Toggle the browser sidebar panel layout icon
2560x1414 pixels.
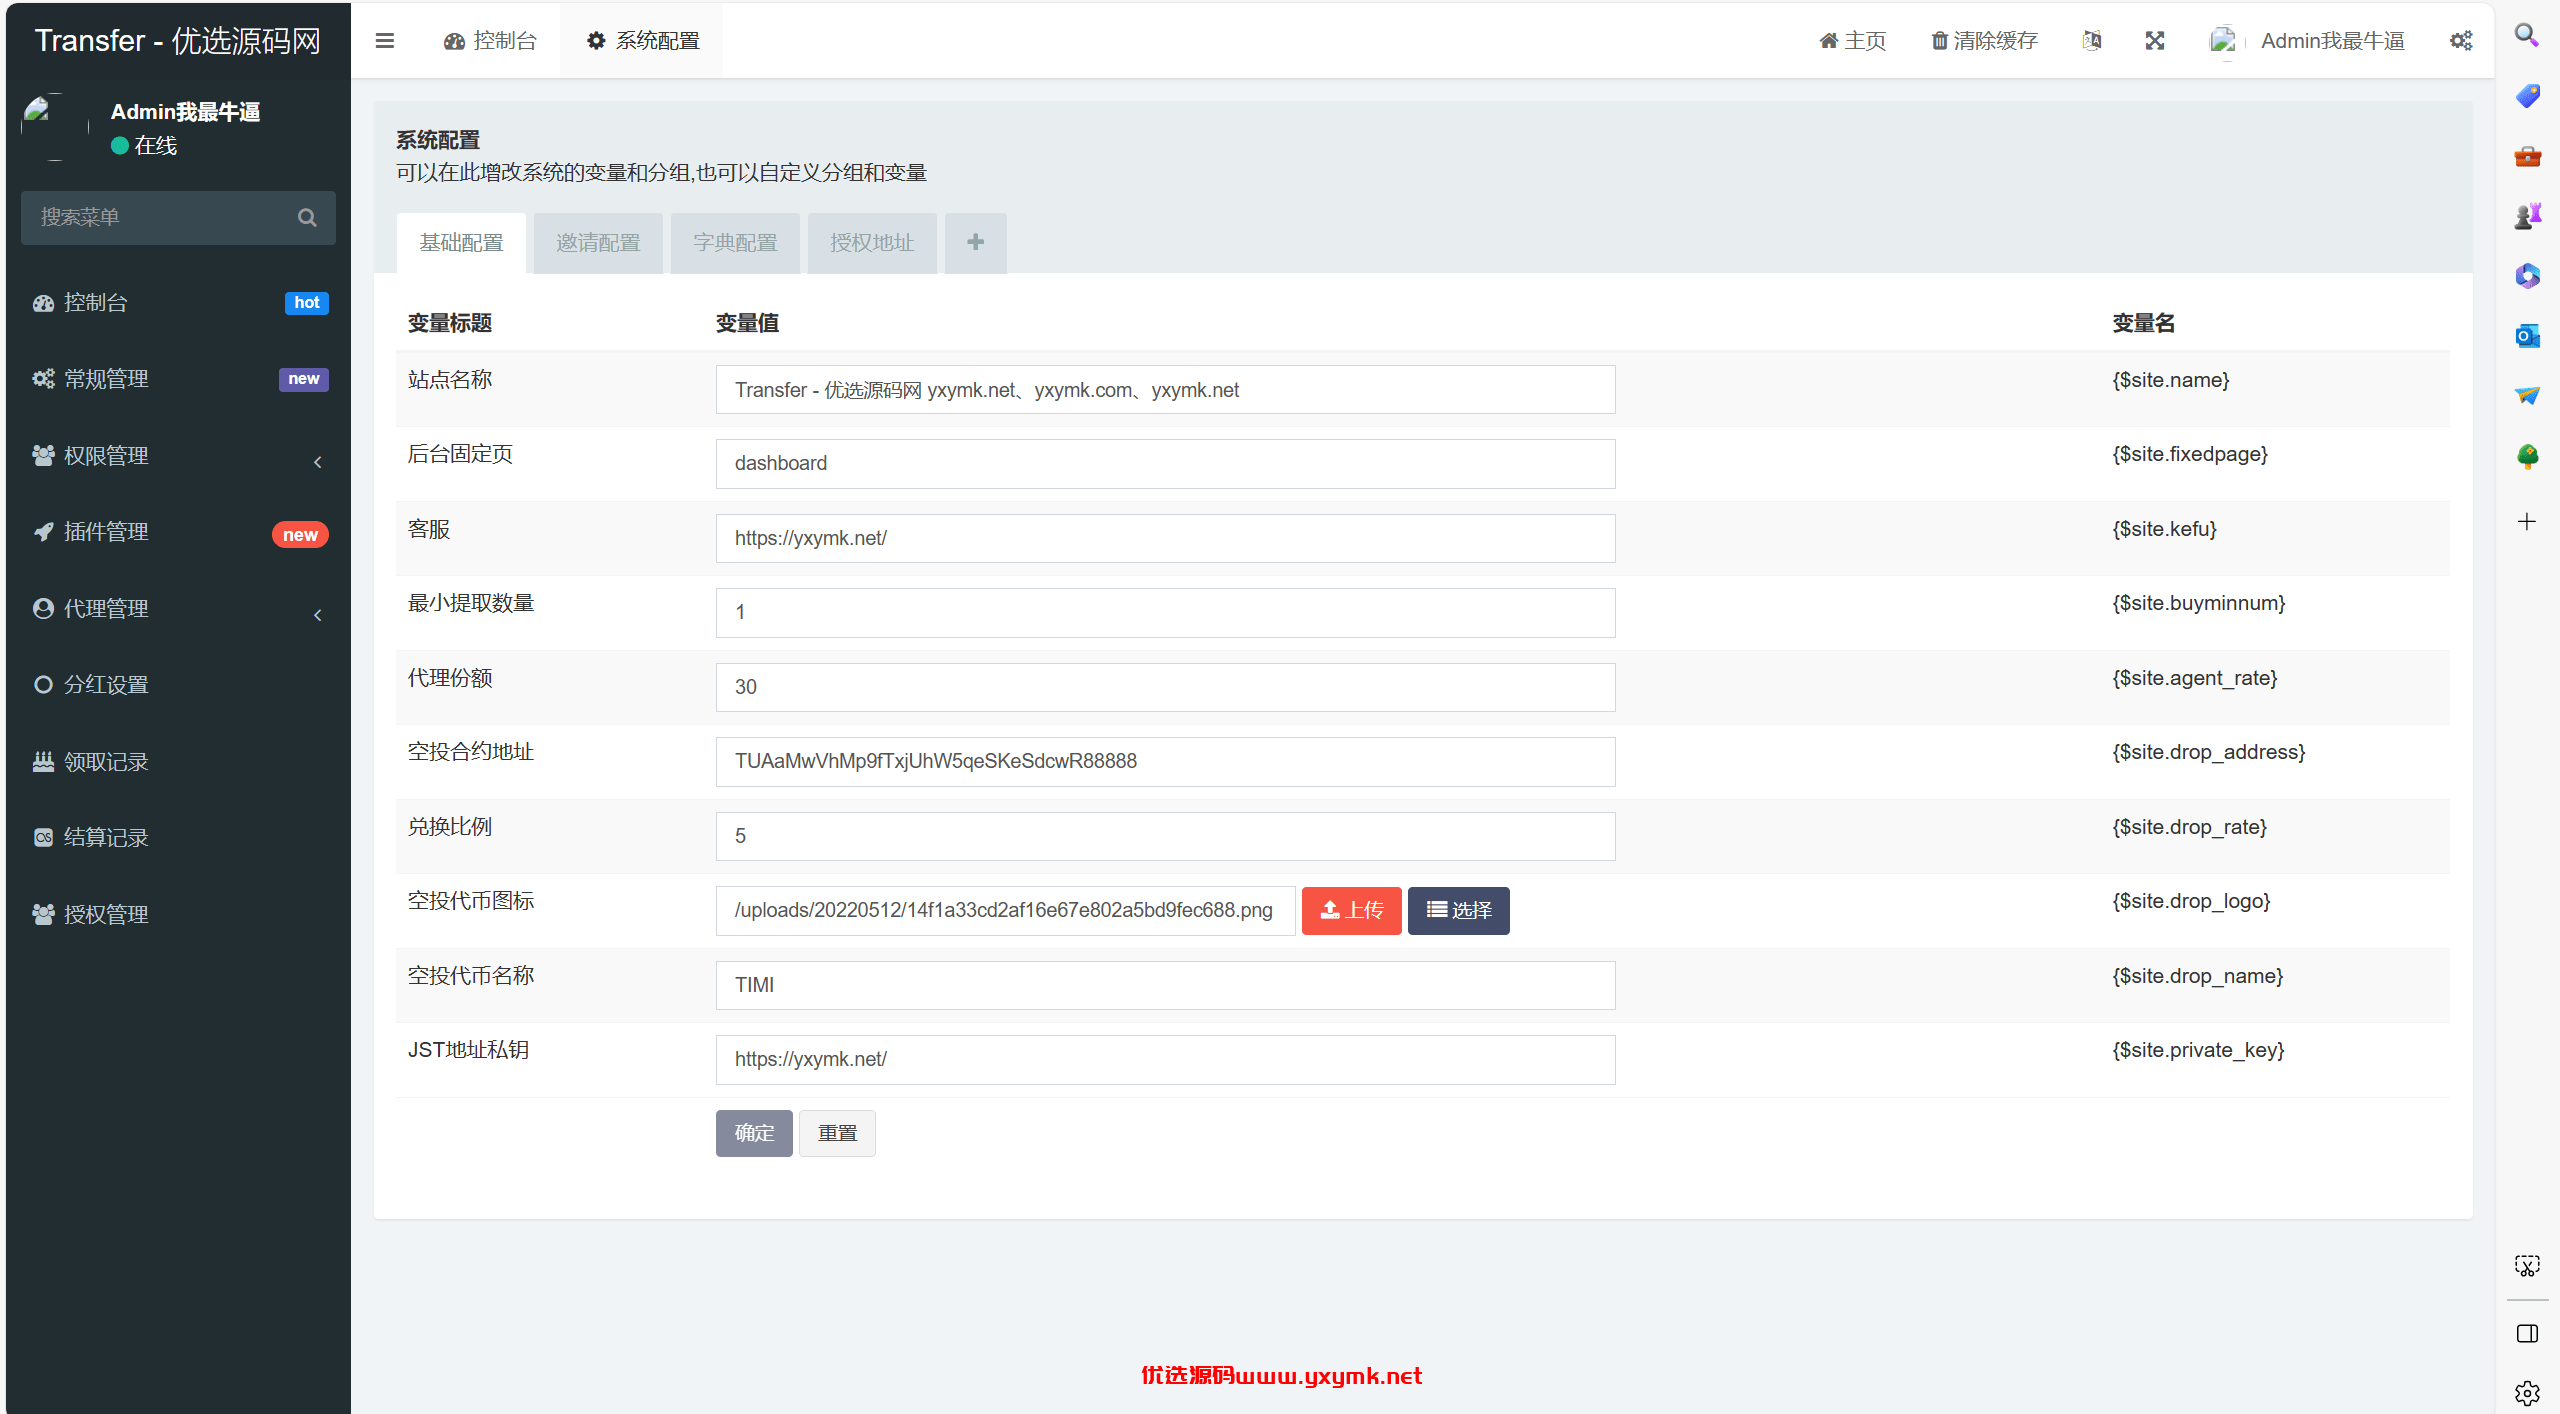[2527, 1333]
